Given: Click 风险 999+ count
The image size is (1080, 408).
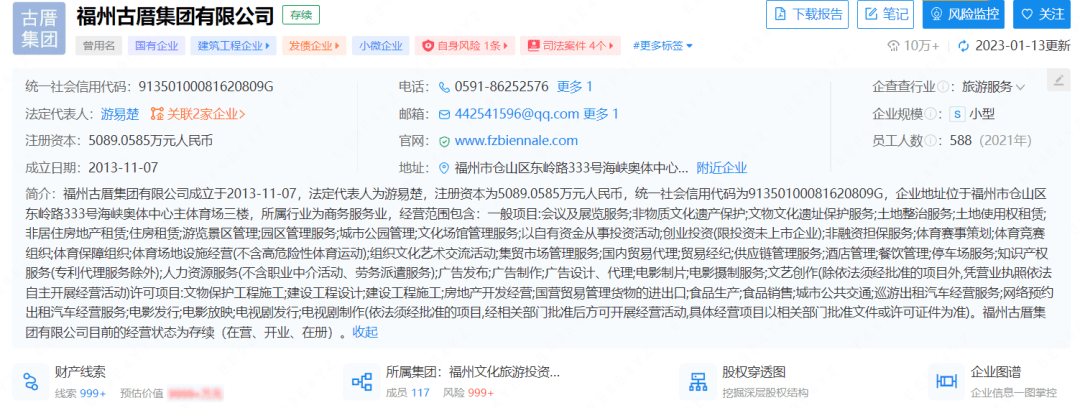Looking at the screenshot, I should (469, 394).
